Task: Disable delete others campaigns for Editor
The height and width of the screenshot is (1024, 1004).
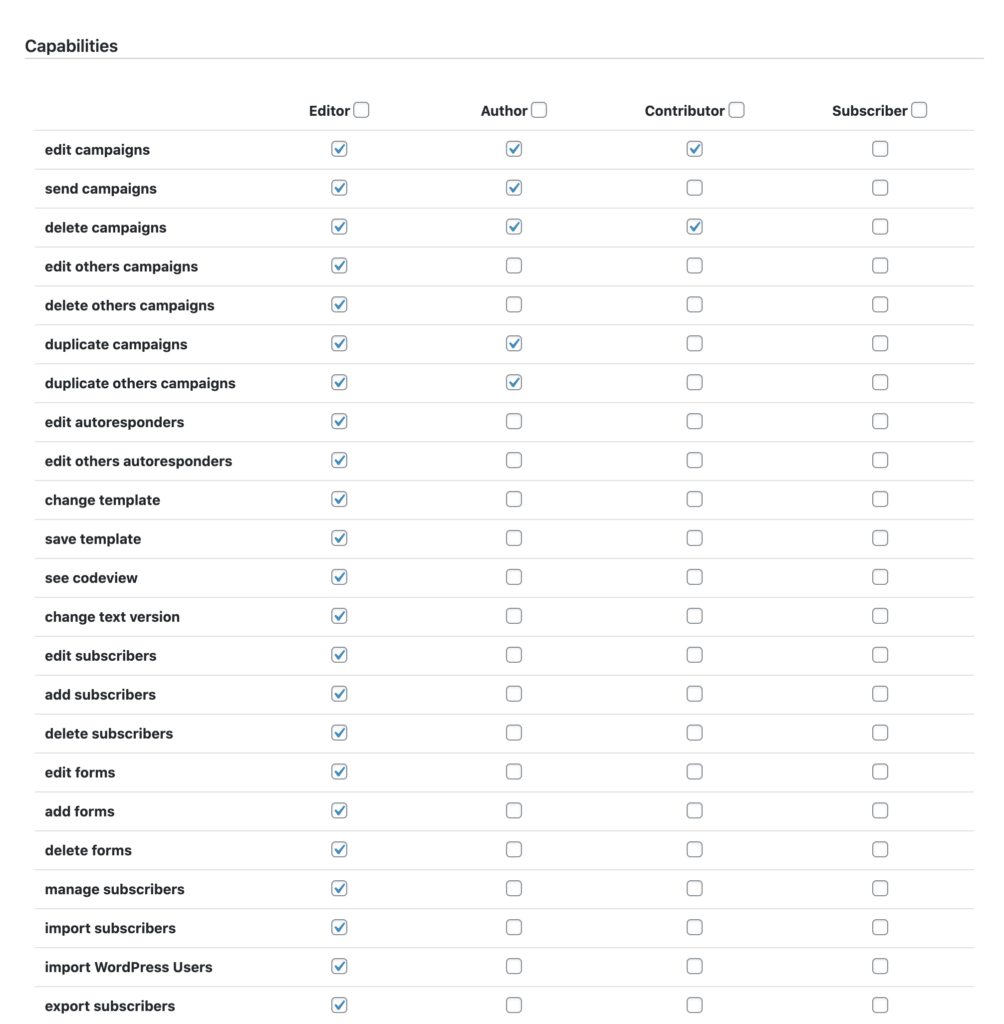Action: click(339, 304)
